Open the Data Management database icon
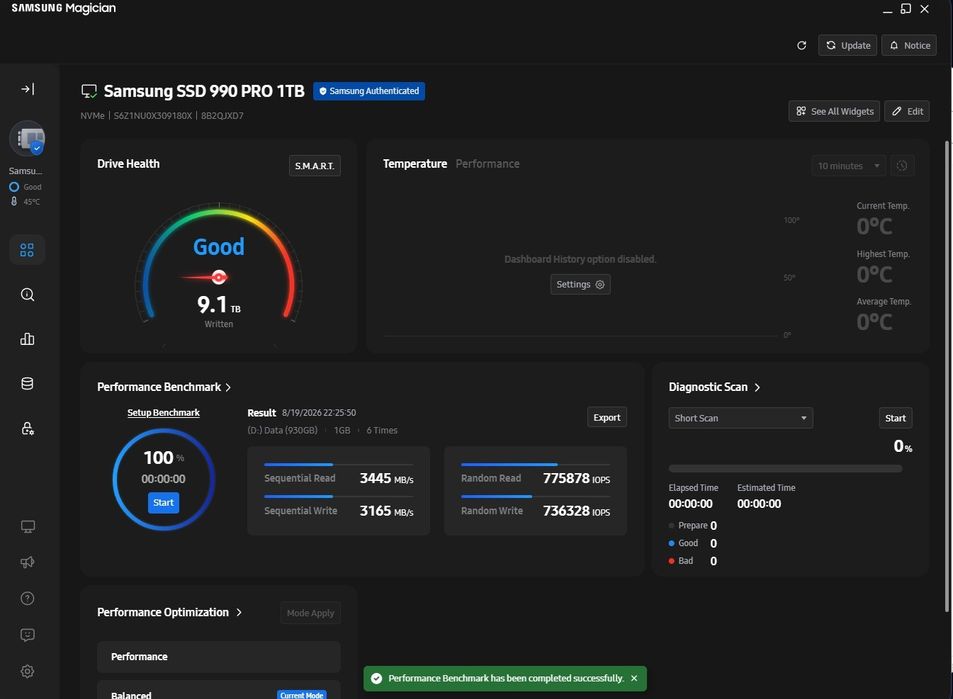 (27, 384)
